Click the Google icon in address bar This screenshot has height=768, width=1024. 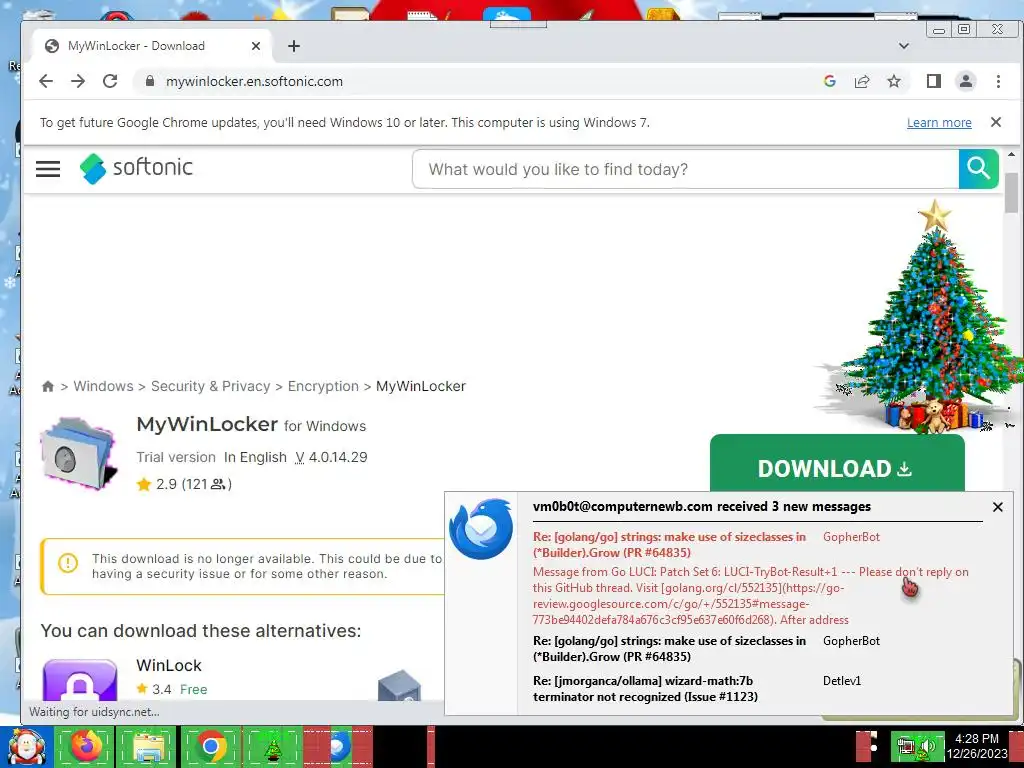point(829,81)
